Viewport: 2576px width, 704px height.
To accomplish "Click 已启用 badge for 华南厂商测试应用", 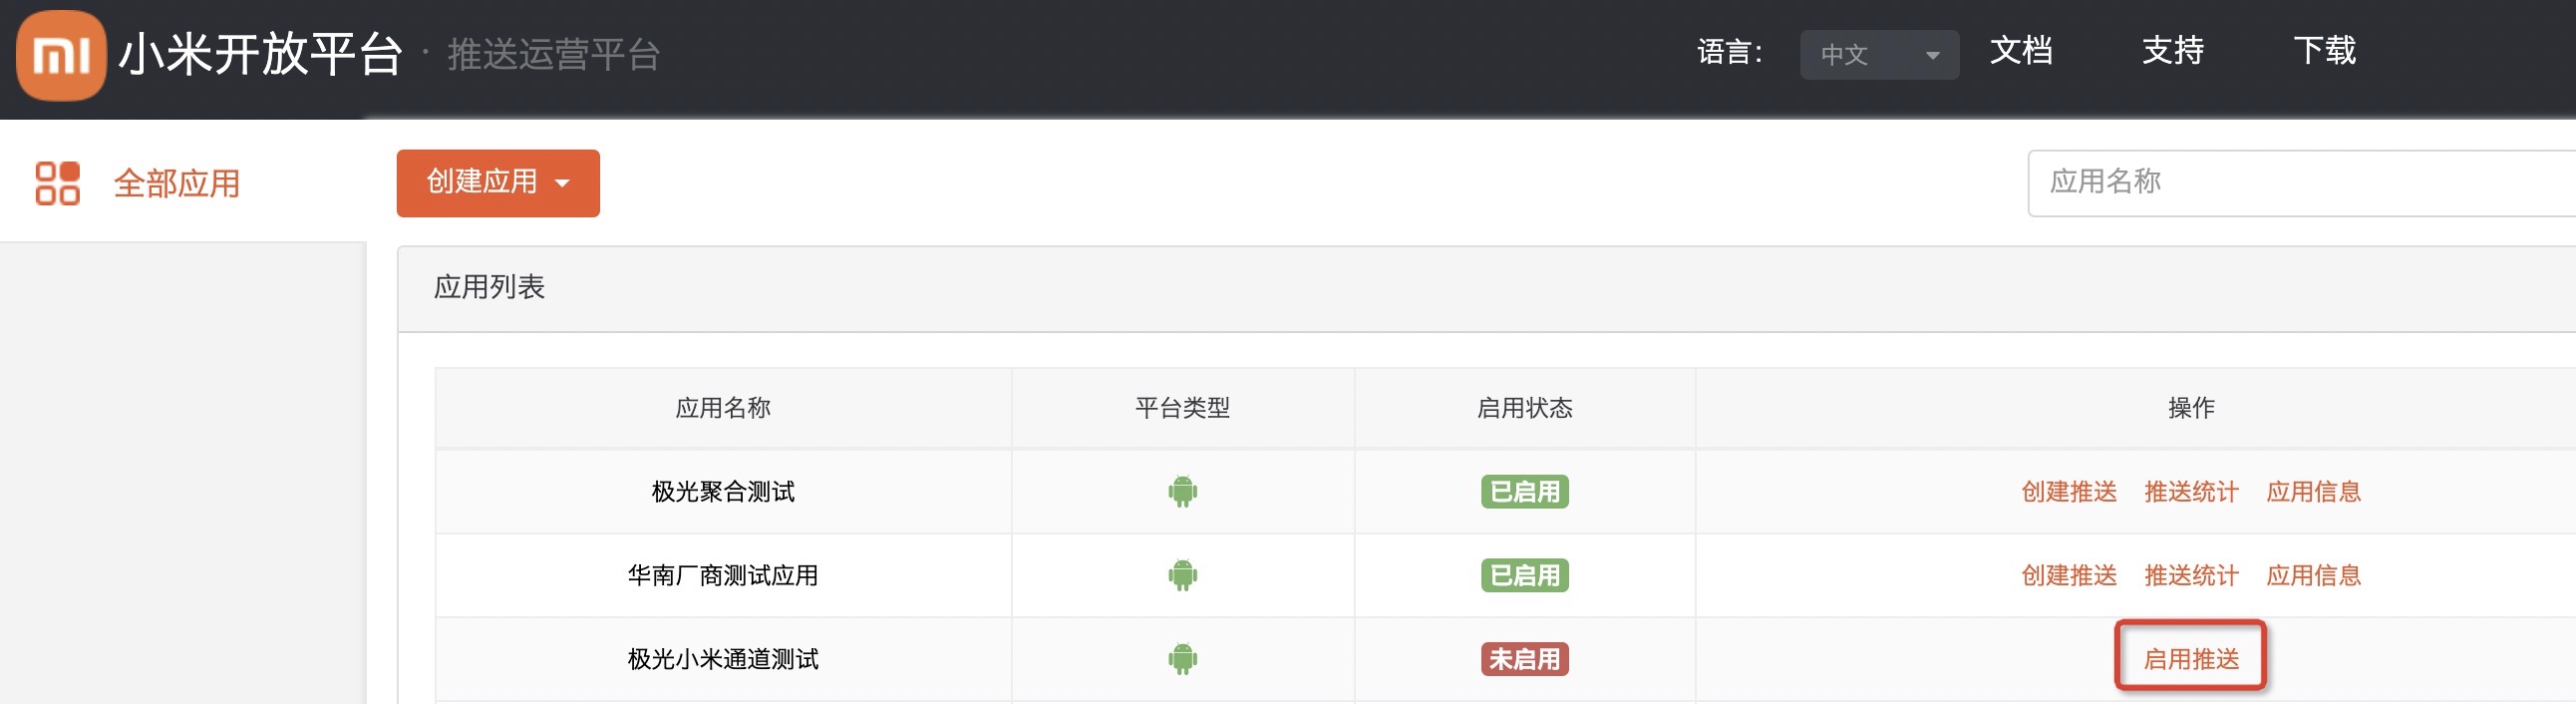I will [x=1524, y=575].
